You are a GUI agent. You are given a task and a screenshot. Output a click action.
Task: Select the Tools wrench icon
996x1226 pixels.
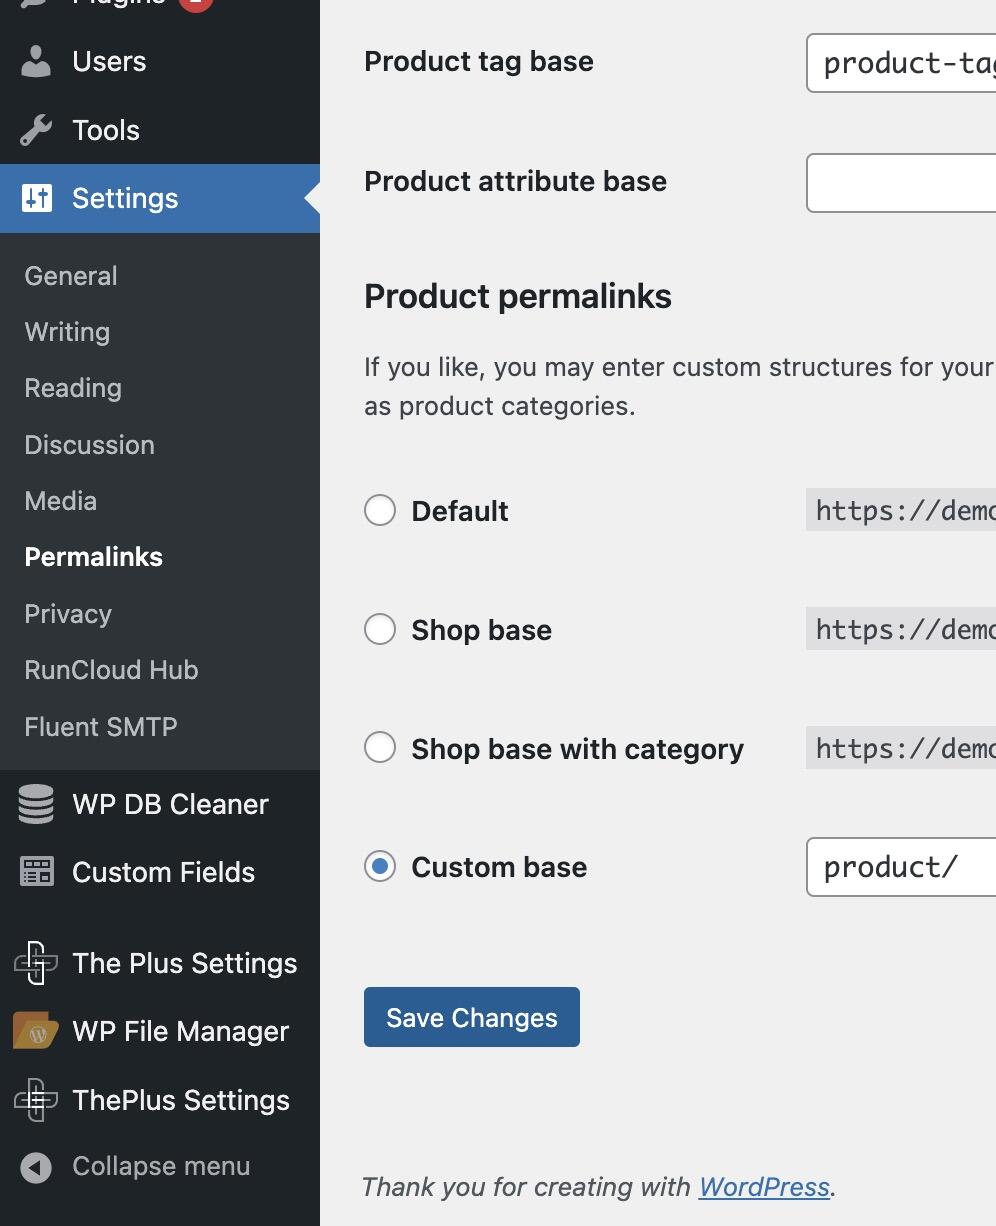pos(35,130)
